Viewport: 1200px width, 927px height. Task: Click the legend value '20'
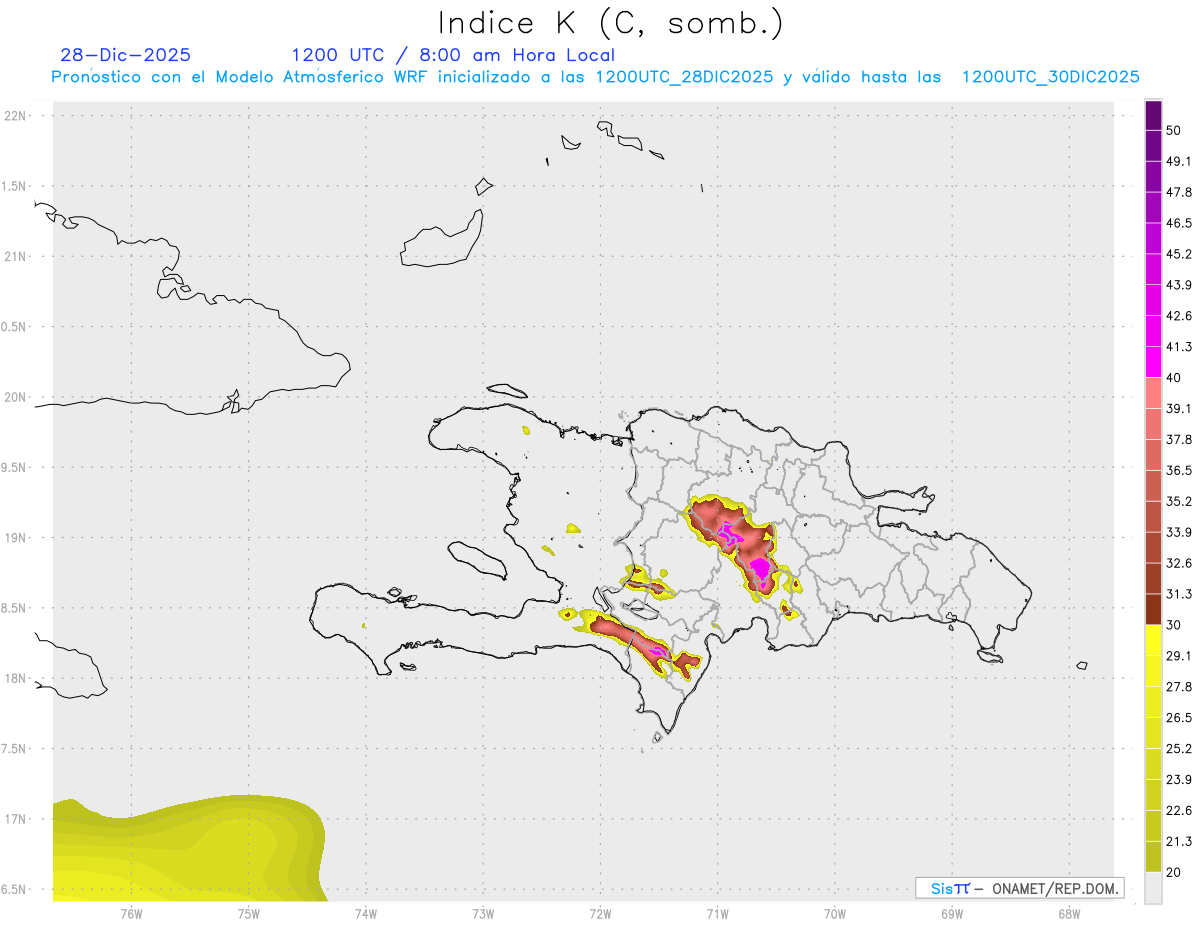1174,873
